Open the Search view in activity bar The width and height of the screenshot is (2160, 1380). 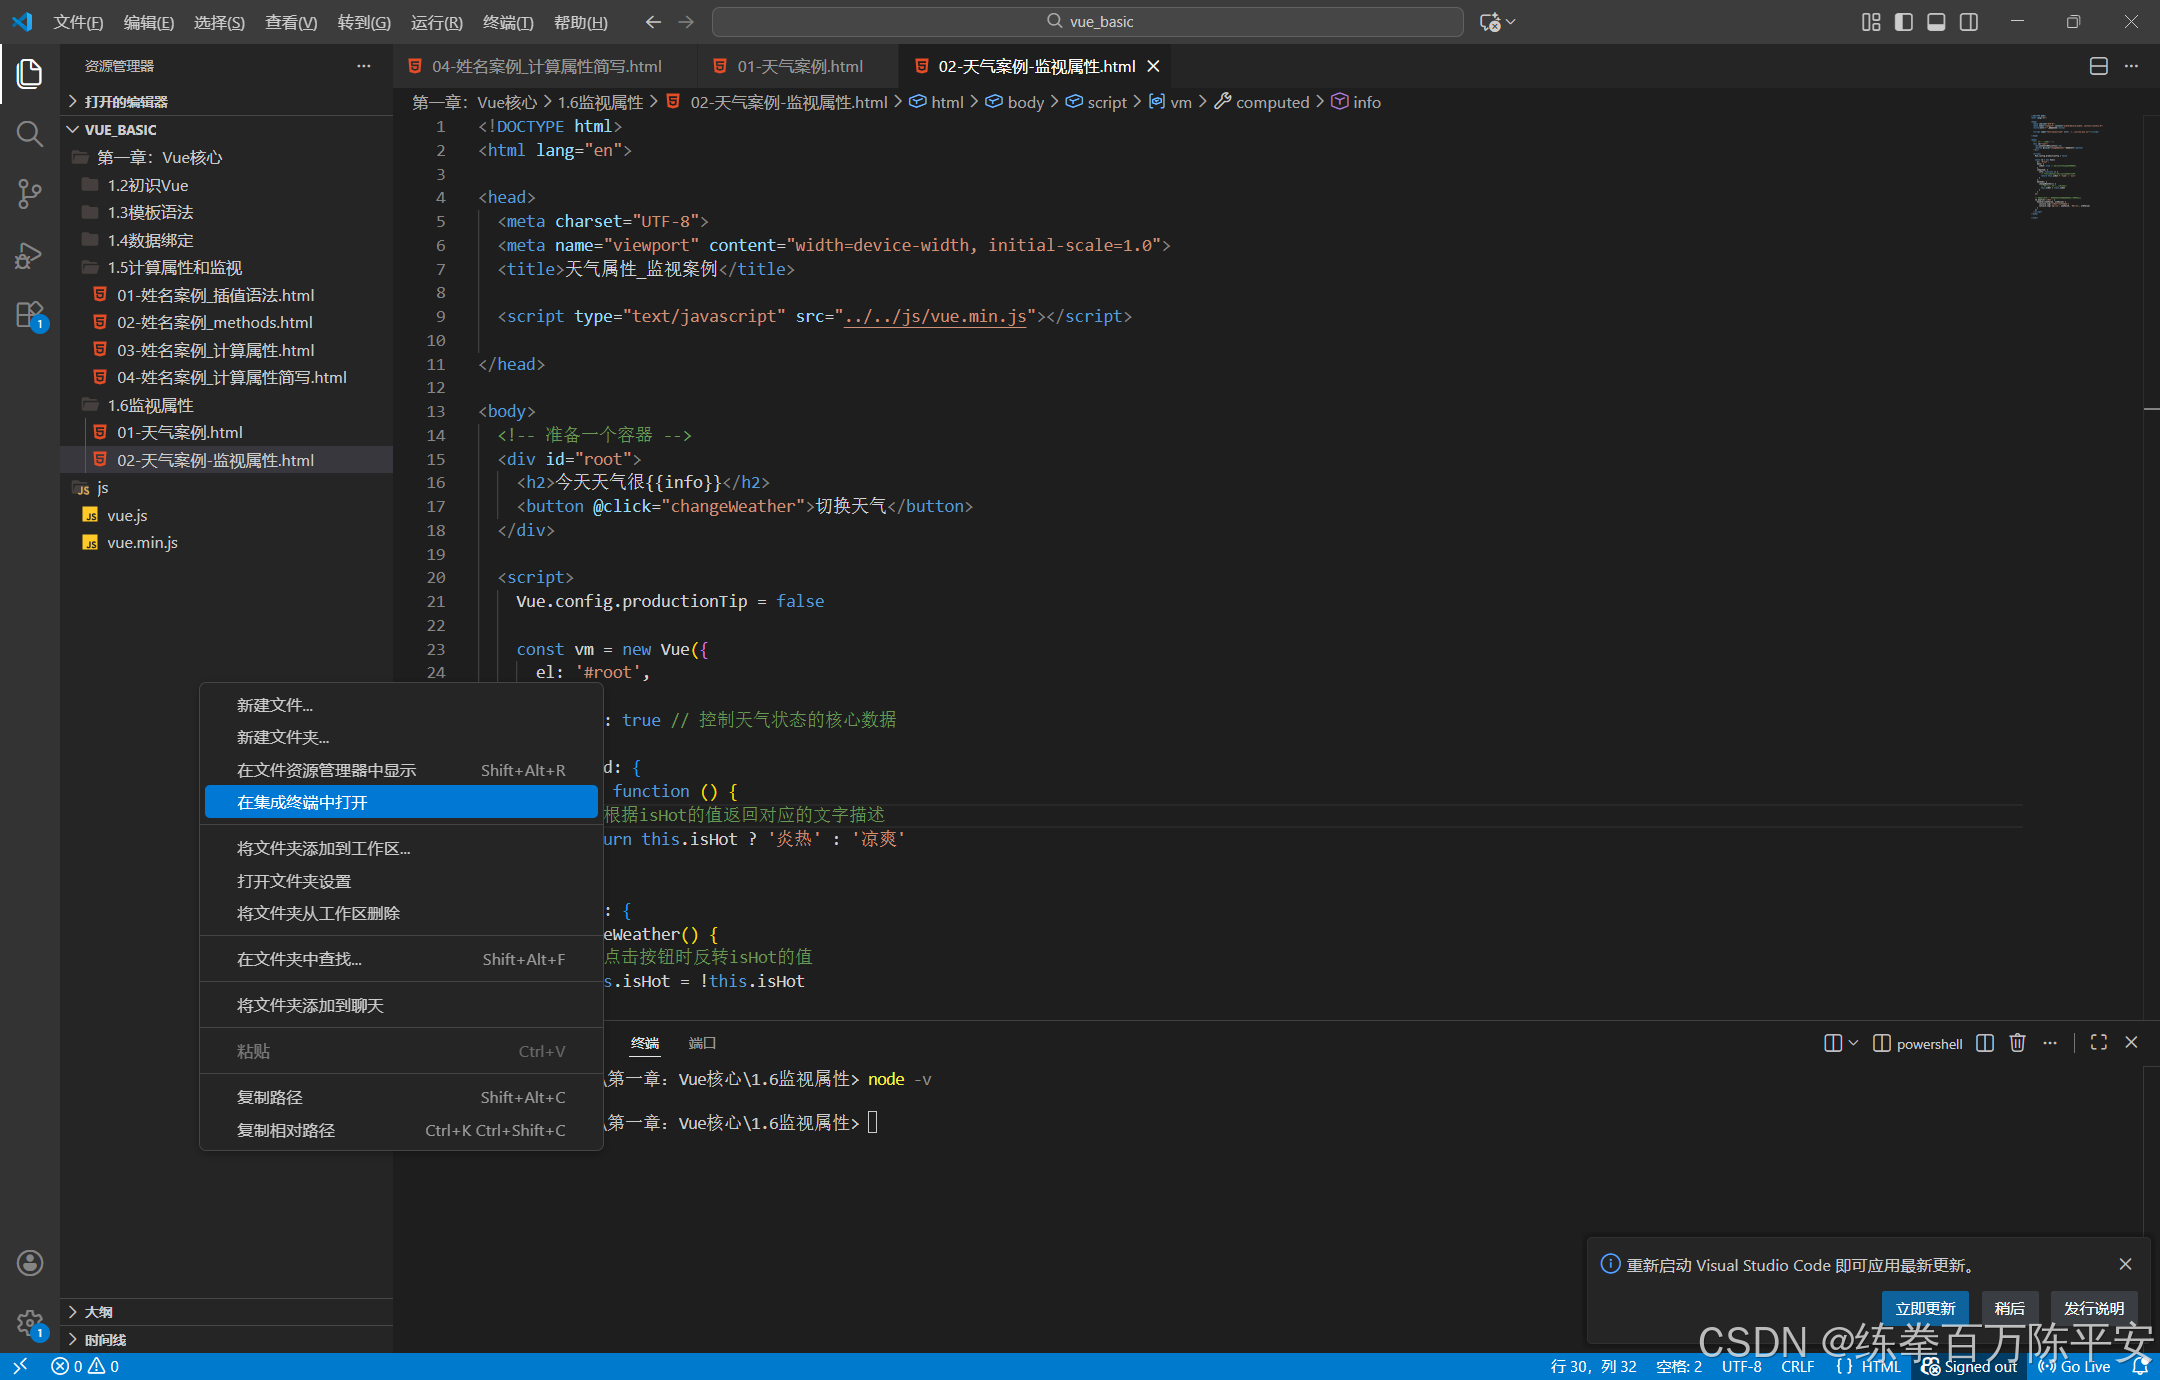click(x=29, y=133)
